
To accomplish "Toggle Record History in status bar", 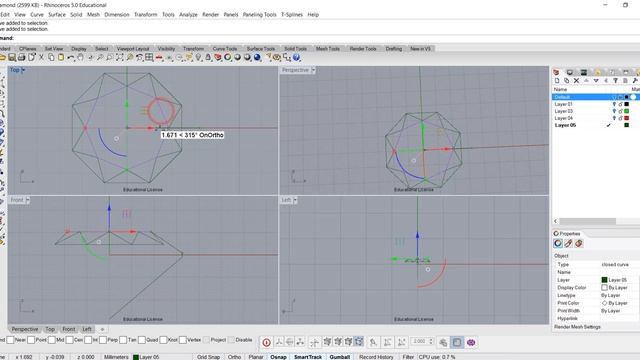I will [376, 357].
